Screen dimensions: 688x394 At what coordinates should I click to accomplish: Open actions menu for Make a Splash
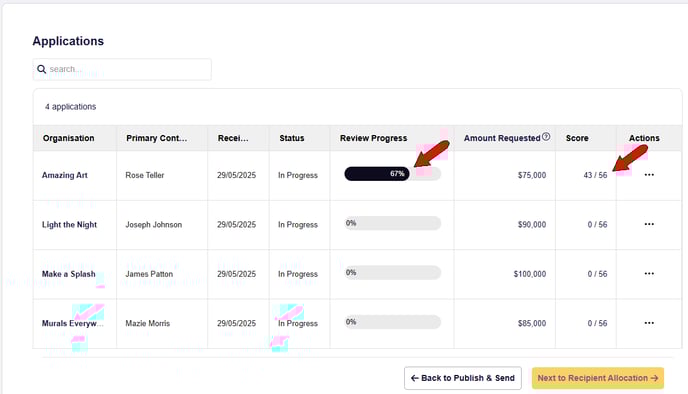click(649, 273)
